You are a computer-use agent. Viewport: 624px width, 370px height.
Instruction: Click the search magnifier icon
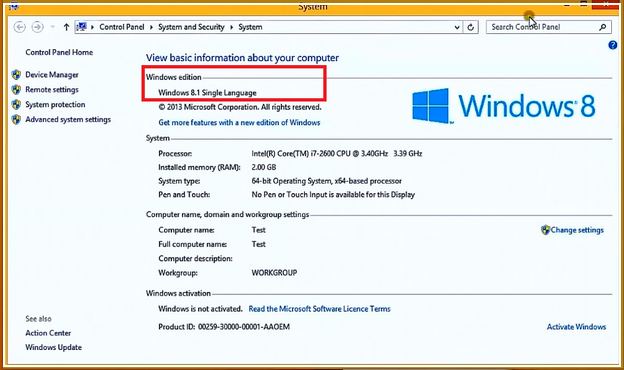click(x=603, y=27)
